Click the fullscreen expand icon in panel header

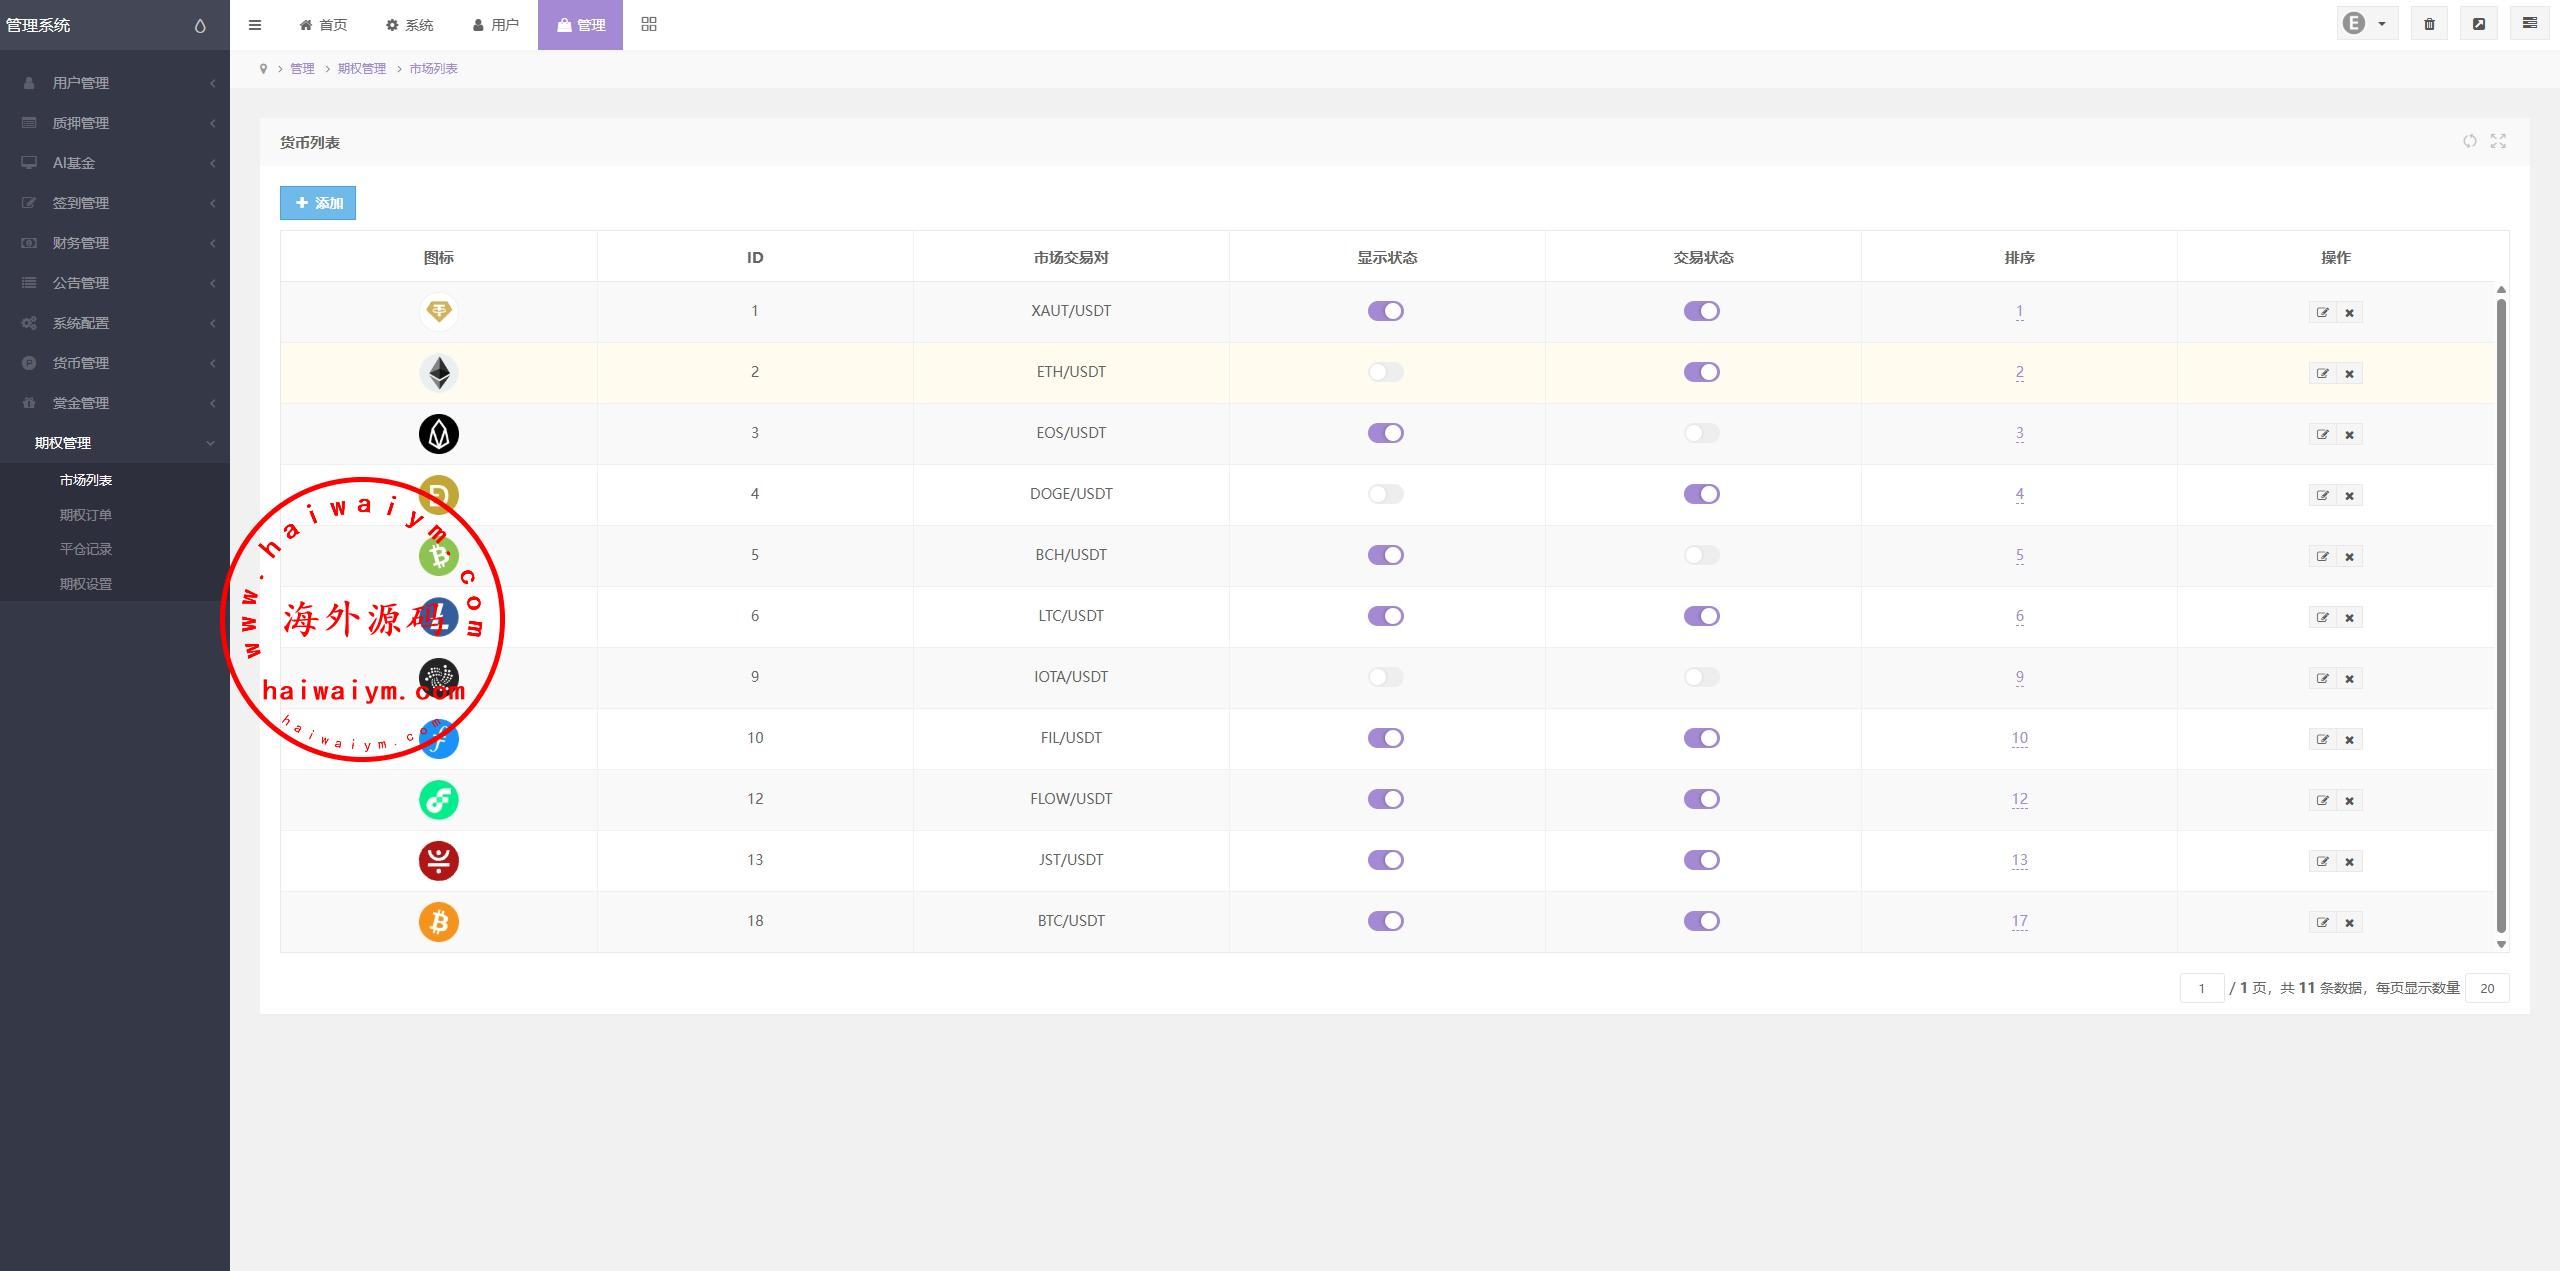coord(2498,141)
